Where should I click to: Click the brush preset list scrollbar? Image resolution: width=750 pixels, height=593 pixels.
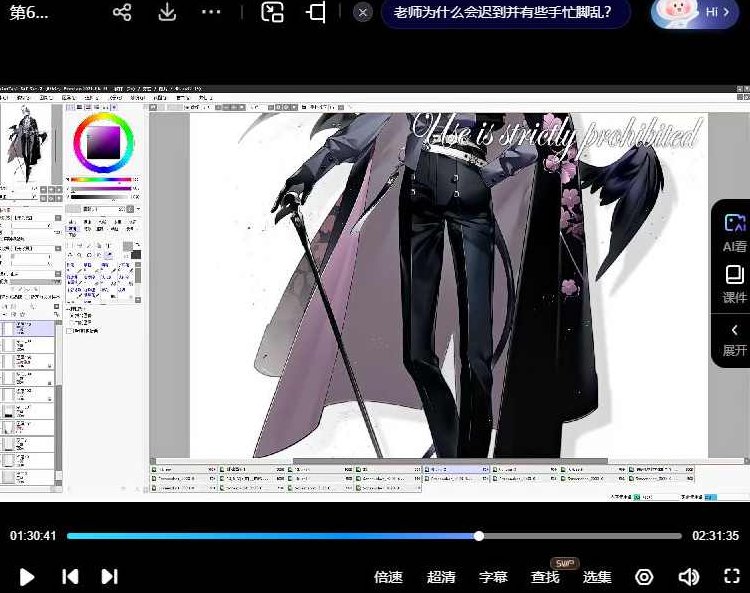(x=138, y=281)
